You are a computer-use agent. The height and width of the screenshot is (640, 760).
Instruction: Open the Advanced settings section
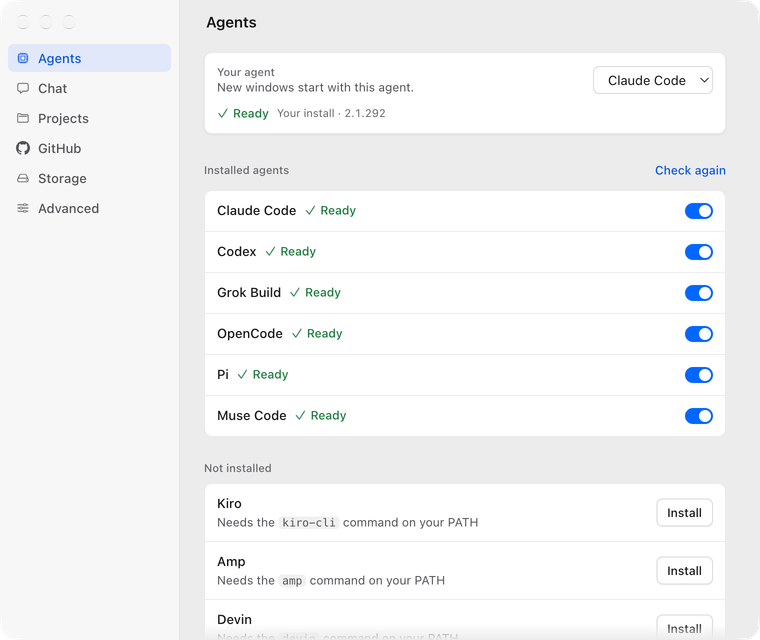90,208
